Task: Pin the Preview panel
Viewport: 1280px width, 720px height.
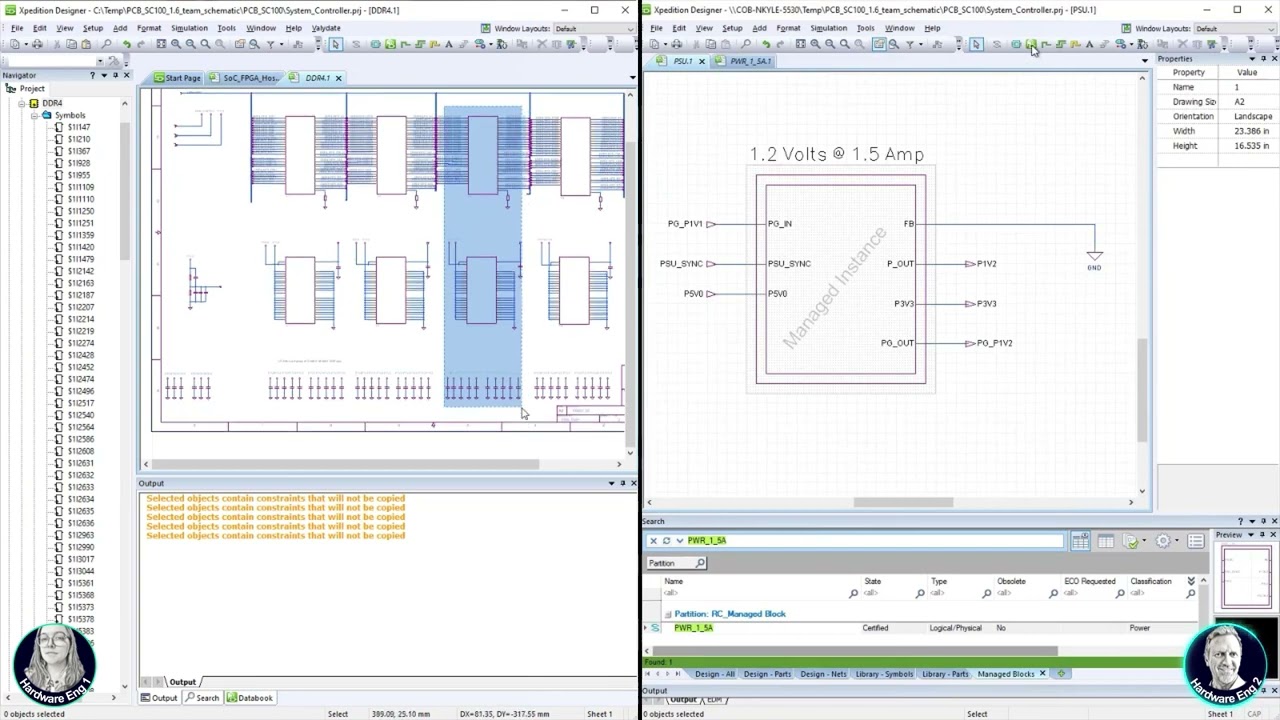Action: click(x=1262, y=535)
